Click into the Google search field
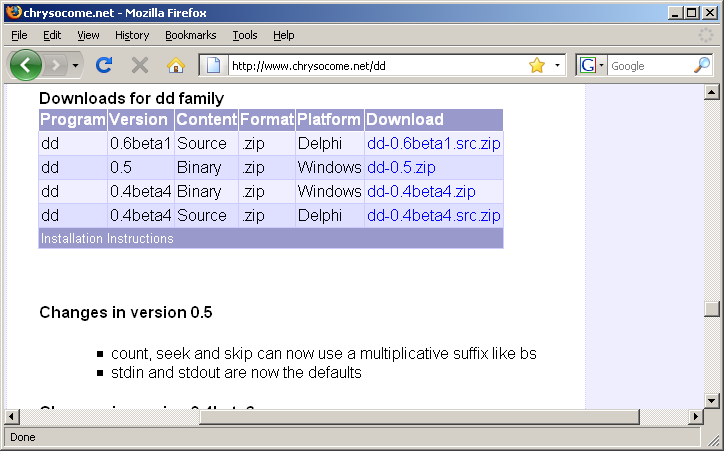 pyautogui.click(x=648, y=66)
